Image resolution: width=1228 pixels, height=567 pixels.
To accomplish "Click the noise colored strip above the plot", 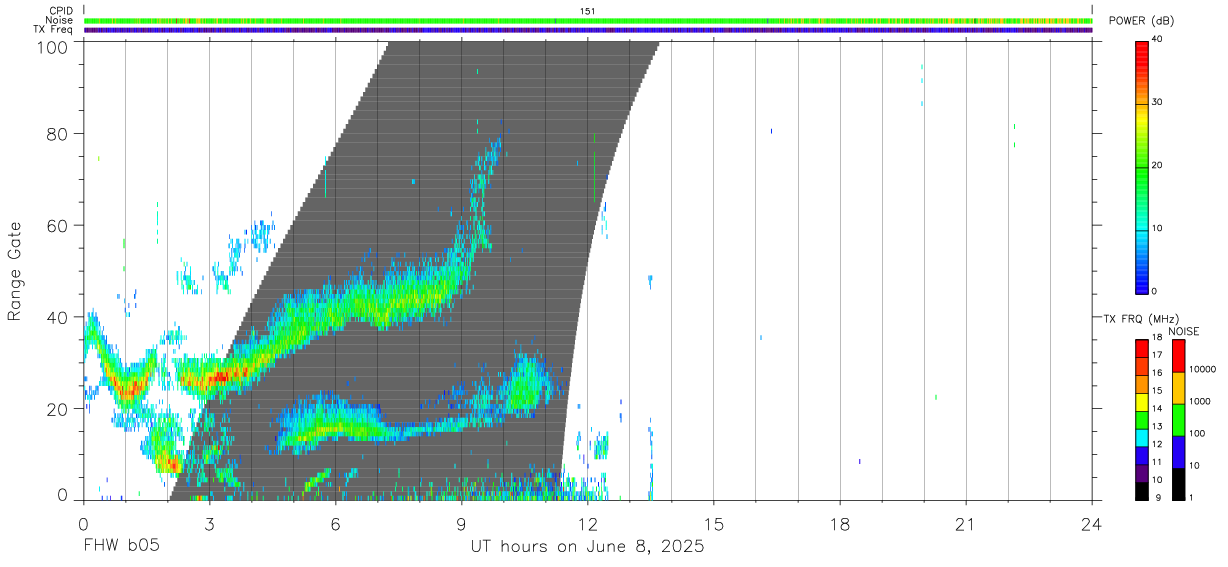I will coord(588,20).
